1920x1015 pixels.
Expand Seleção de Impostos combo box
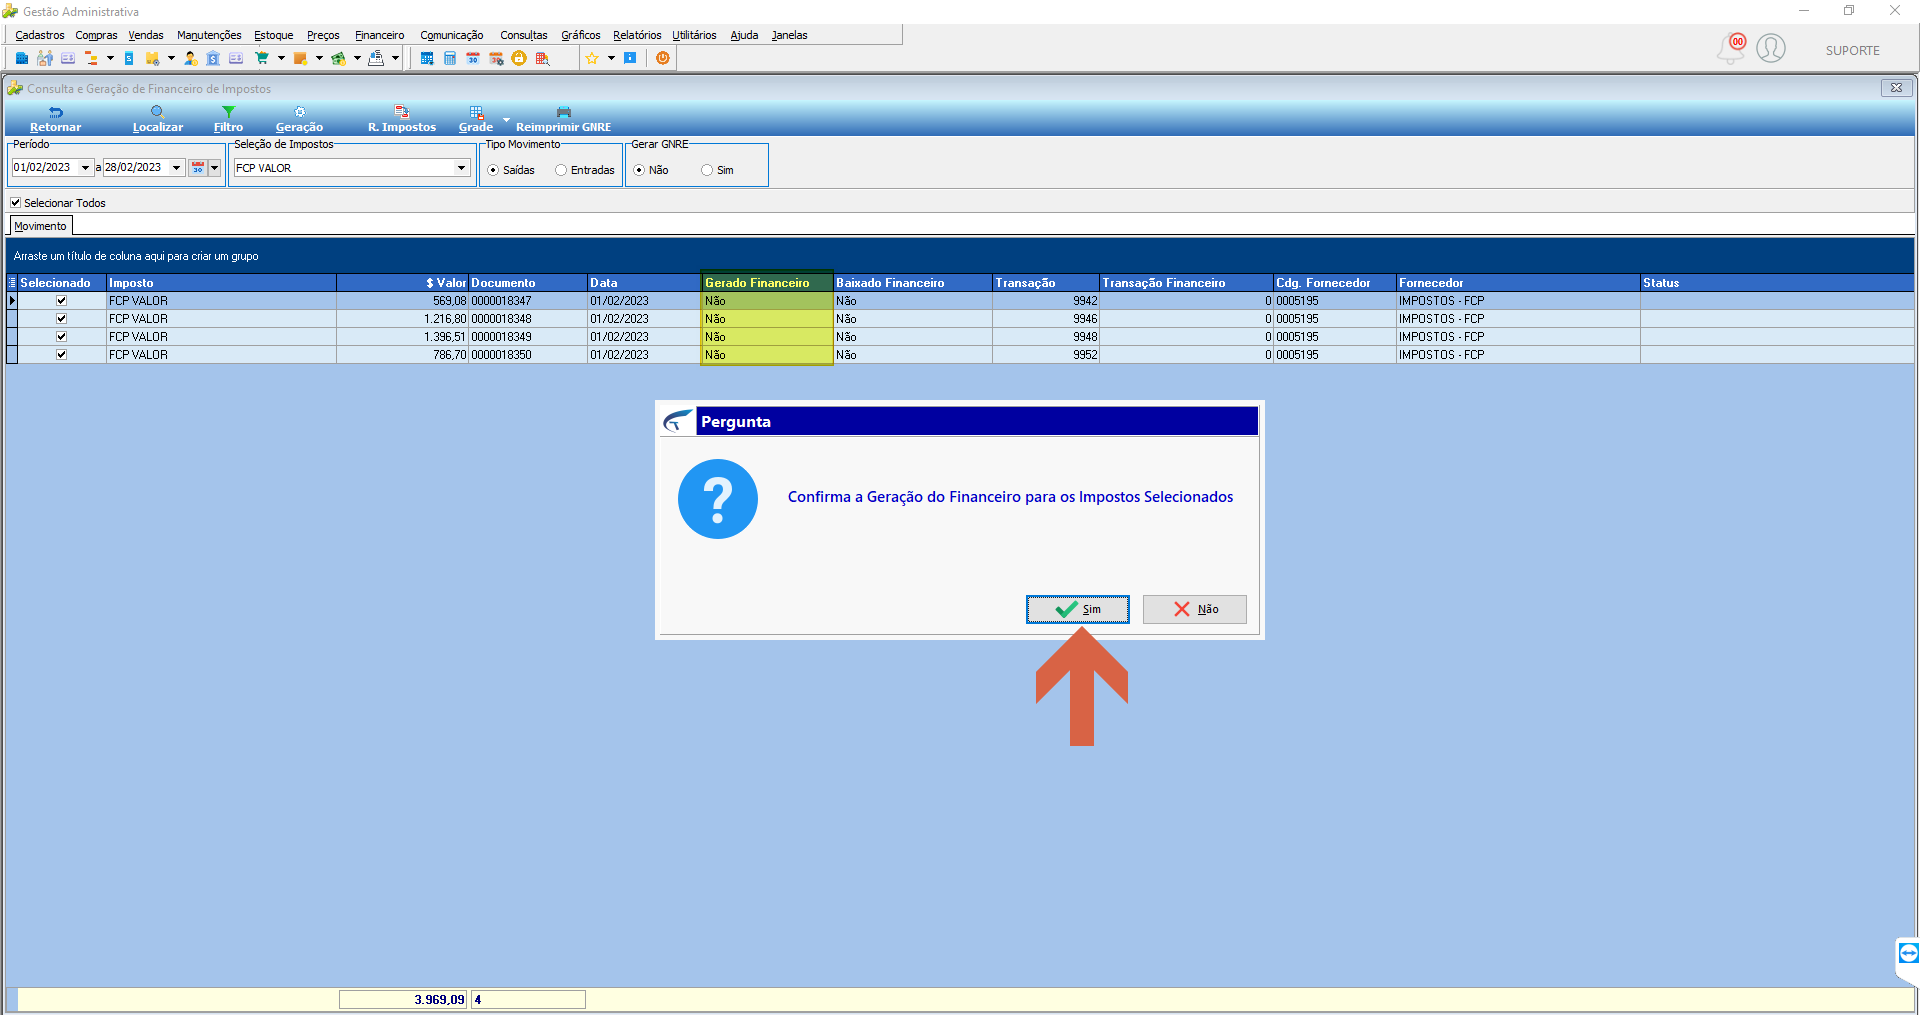point(461,168)
